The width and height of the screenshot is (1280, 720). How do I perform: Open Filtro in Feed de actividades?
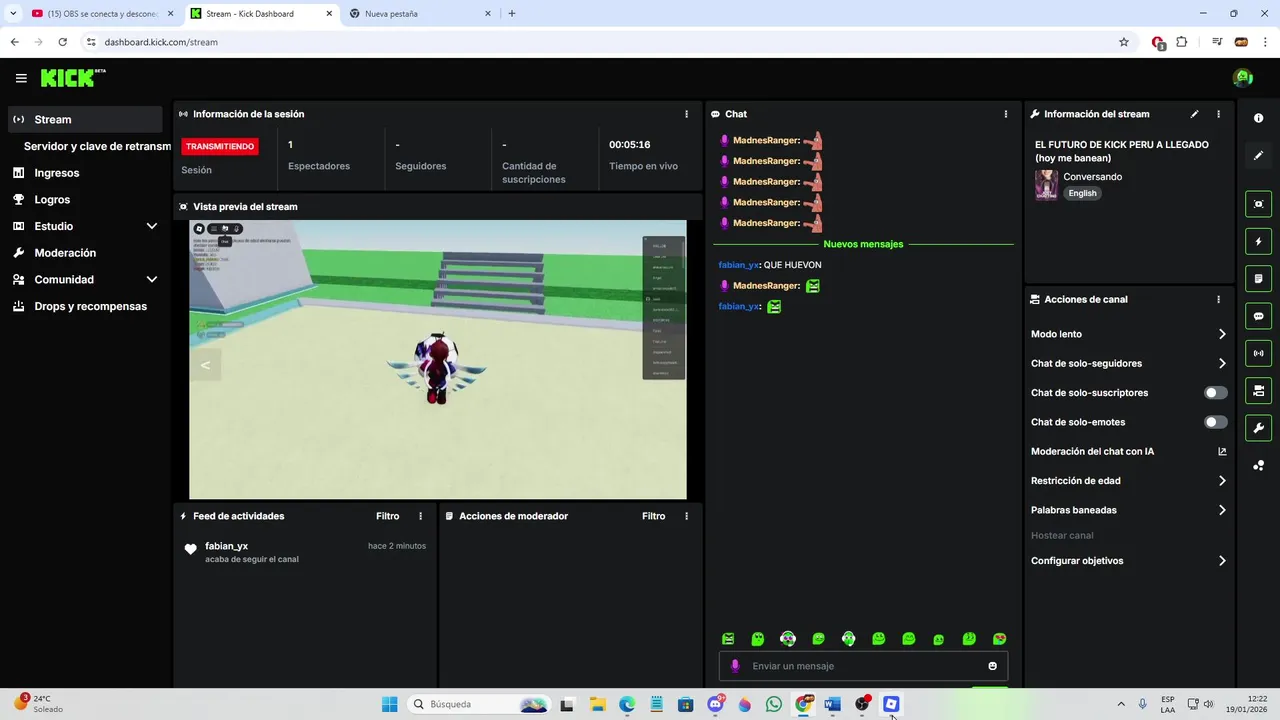pos(387,516)
